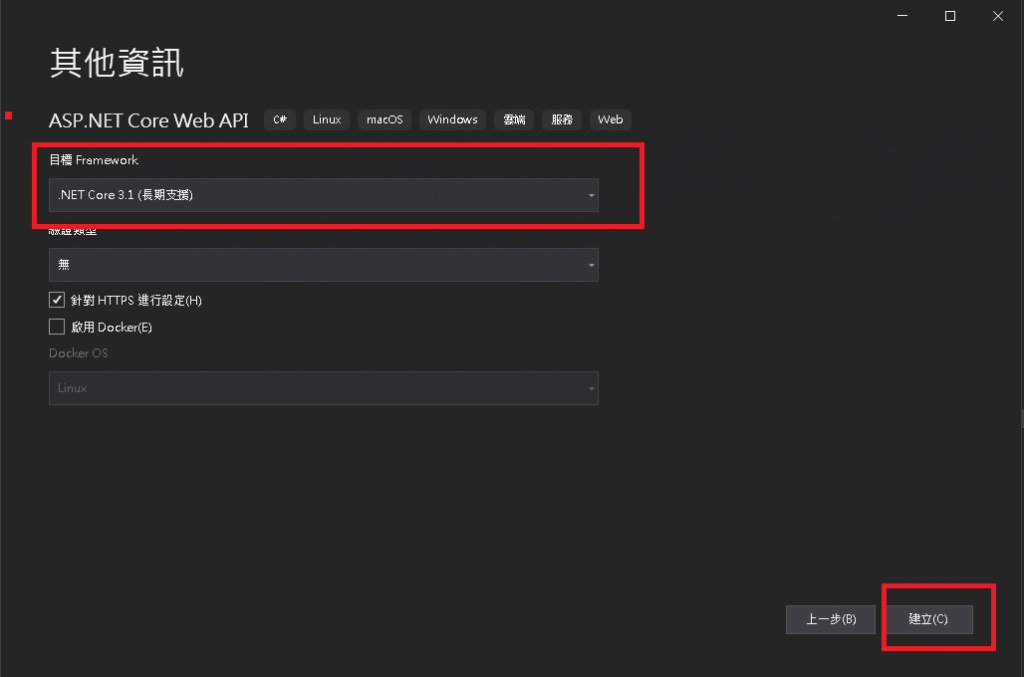The width and height of the screenshot is (1024, 677).
Task: Click the 建立(C) button
Action: pyautogui.click(x=929, y=619)
